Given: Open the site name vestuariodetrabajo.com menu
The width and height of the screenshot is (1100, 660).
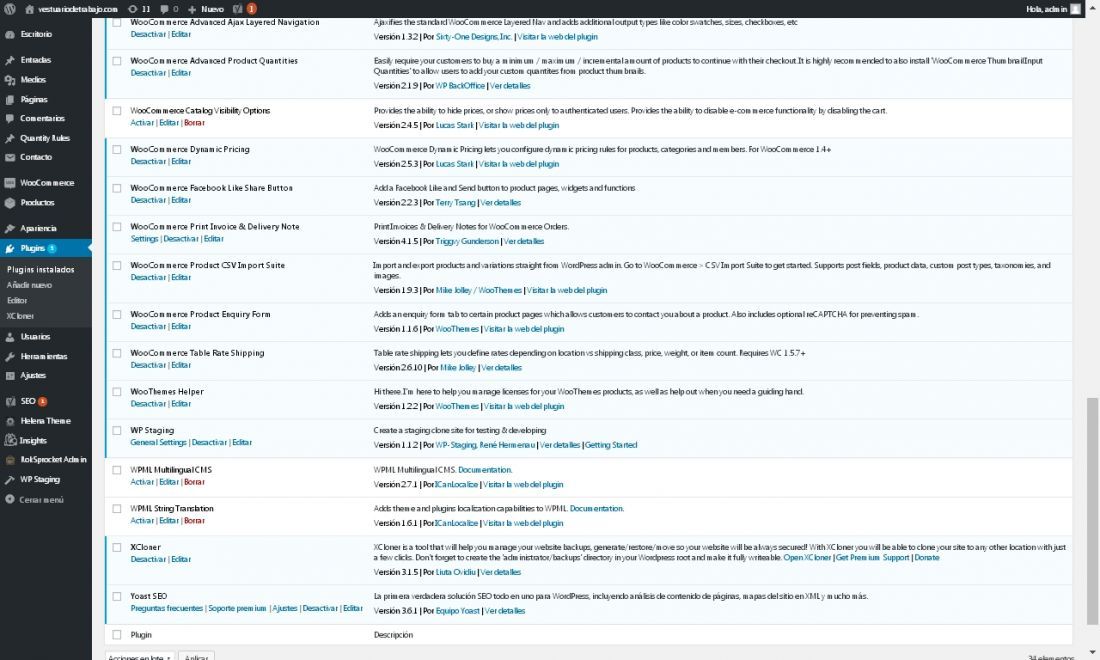Looking at the screenshot, I should 72,9.
